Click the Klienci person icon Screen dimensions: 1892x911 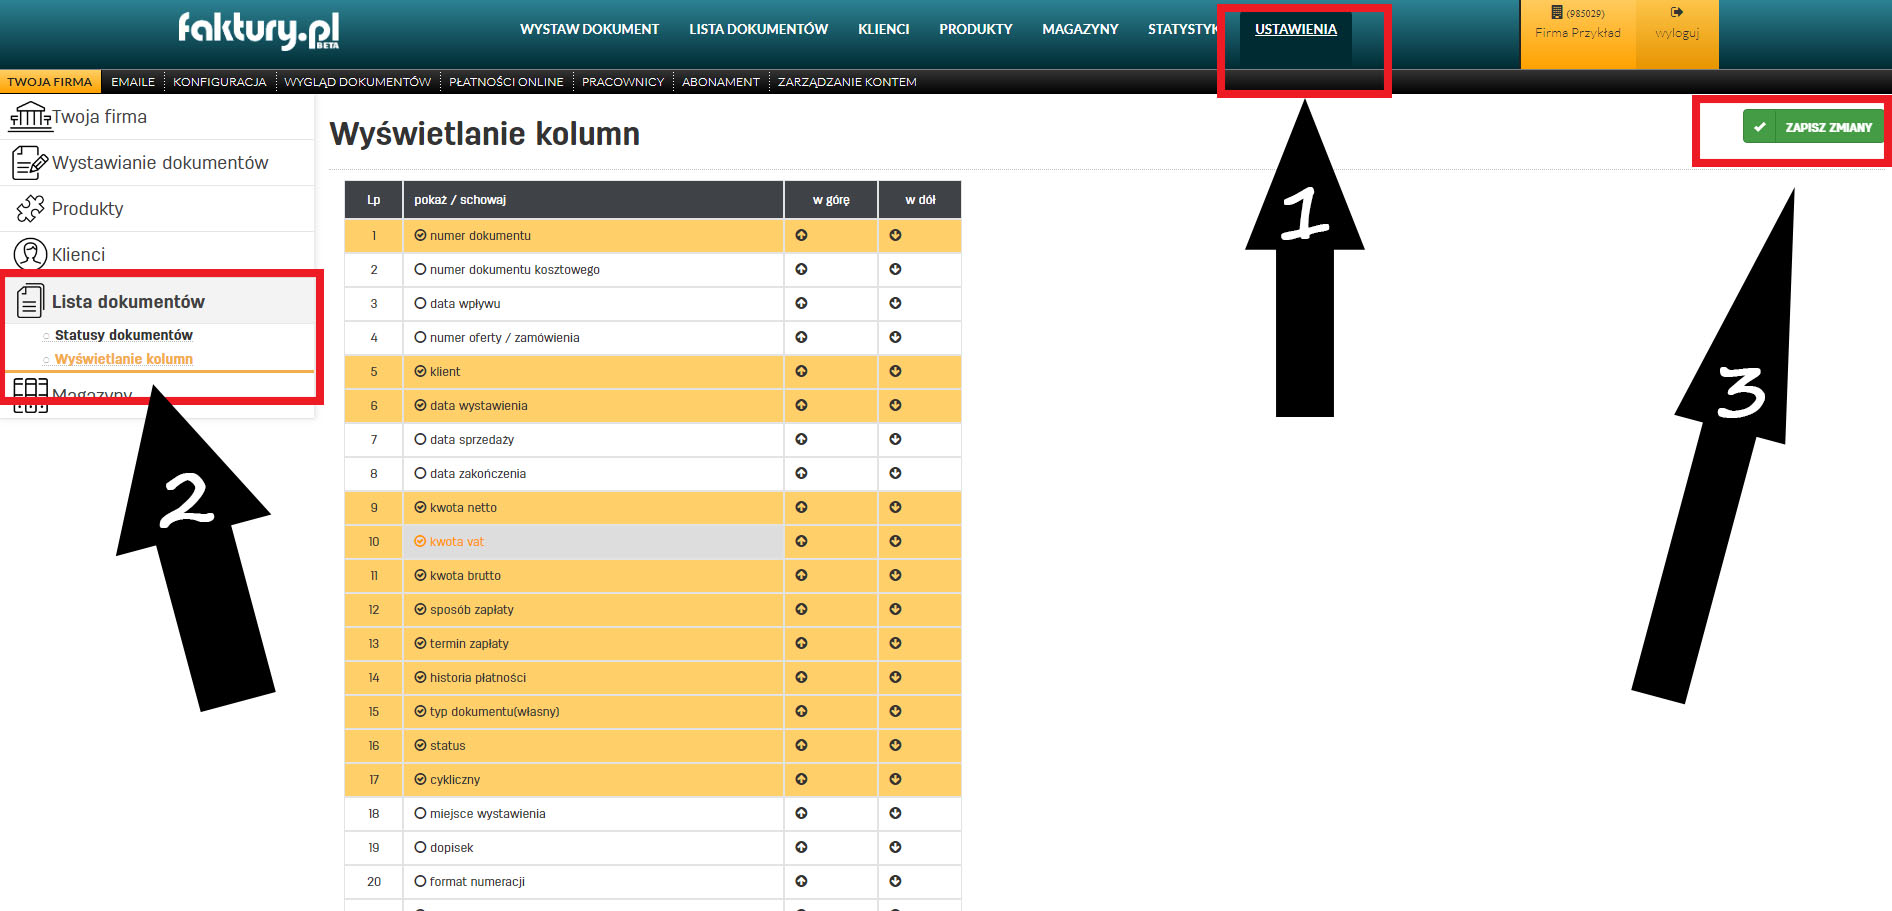coord(30,255)
